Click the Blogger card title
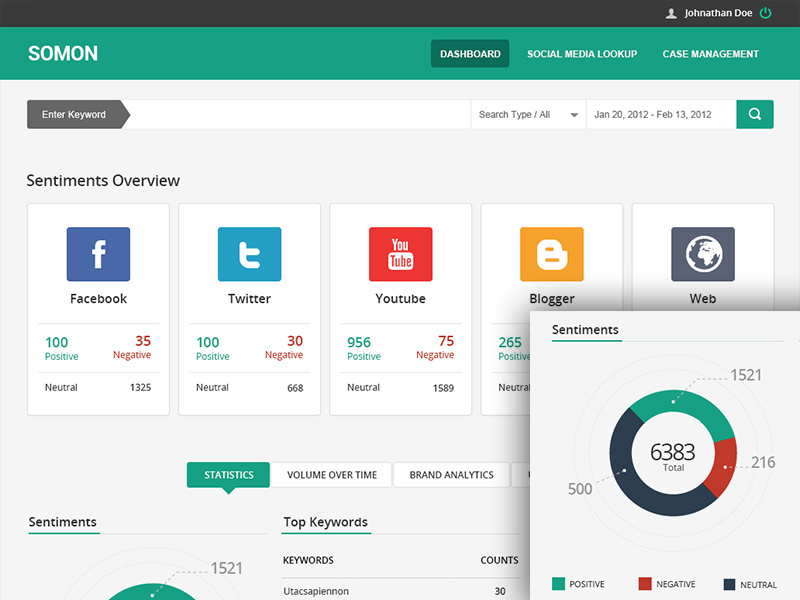The image size is (800, 600). (x=552, y=298)
